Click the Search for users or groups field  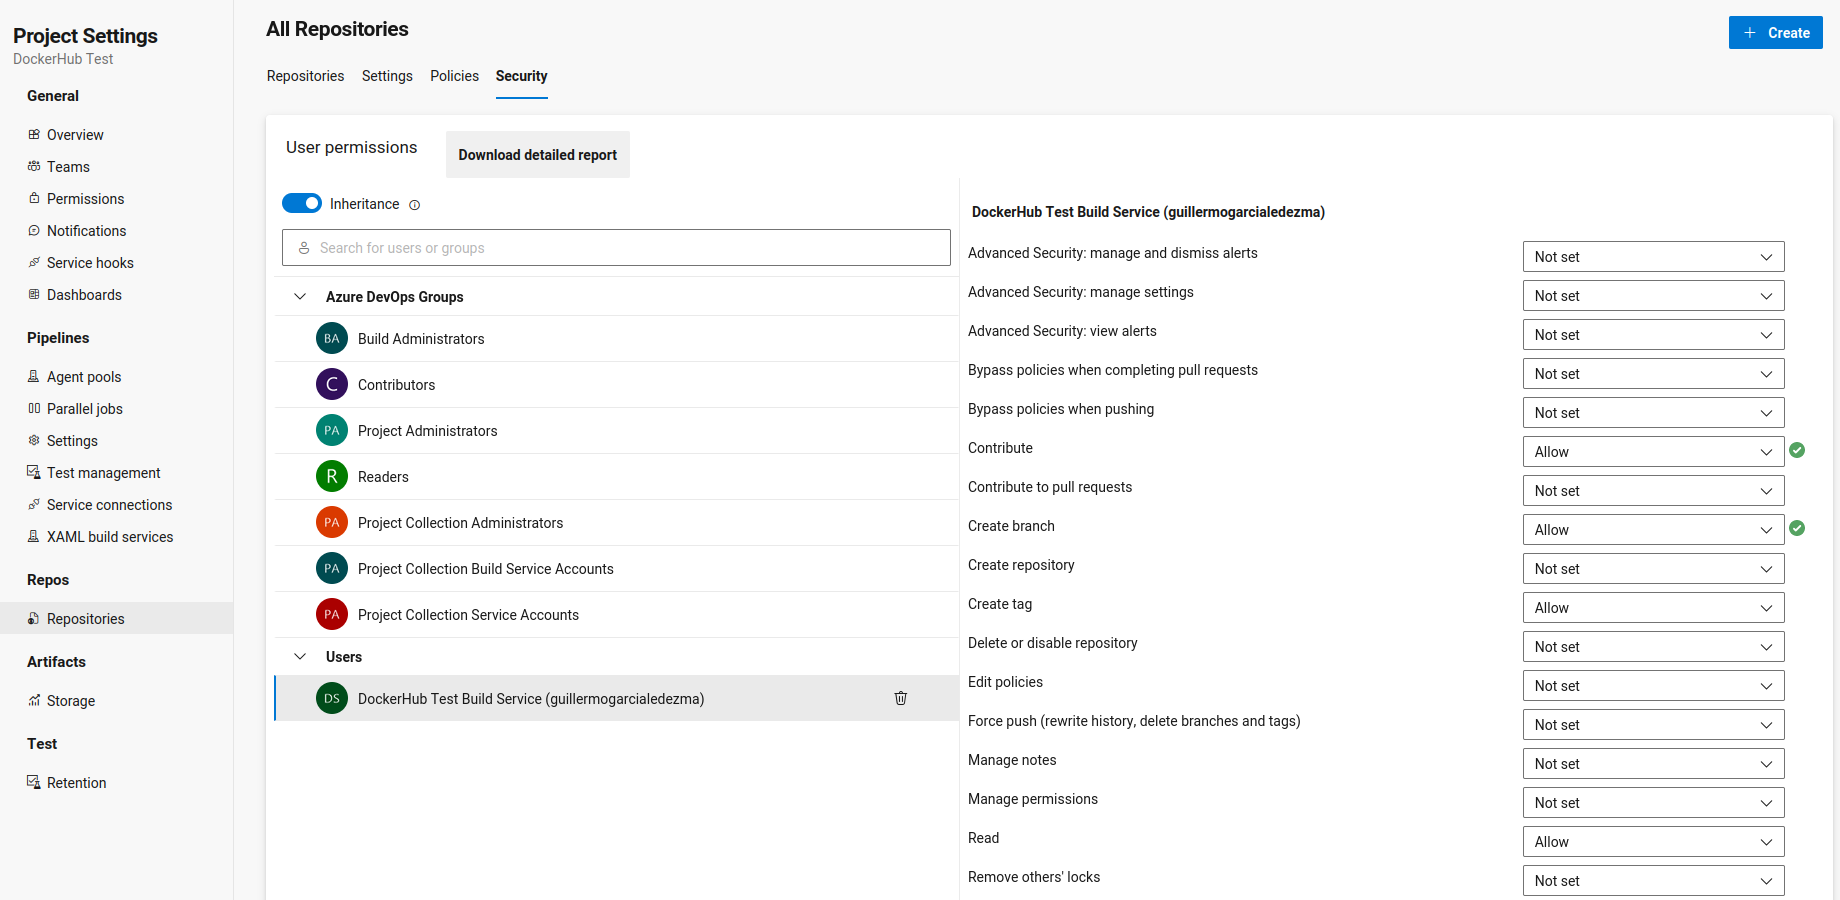616,248
